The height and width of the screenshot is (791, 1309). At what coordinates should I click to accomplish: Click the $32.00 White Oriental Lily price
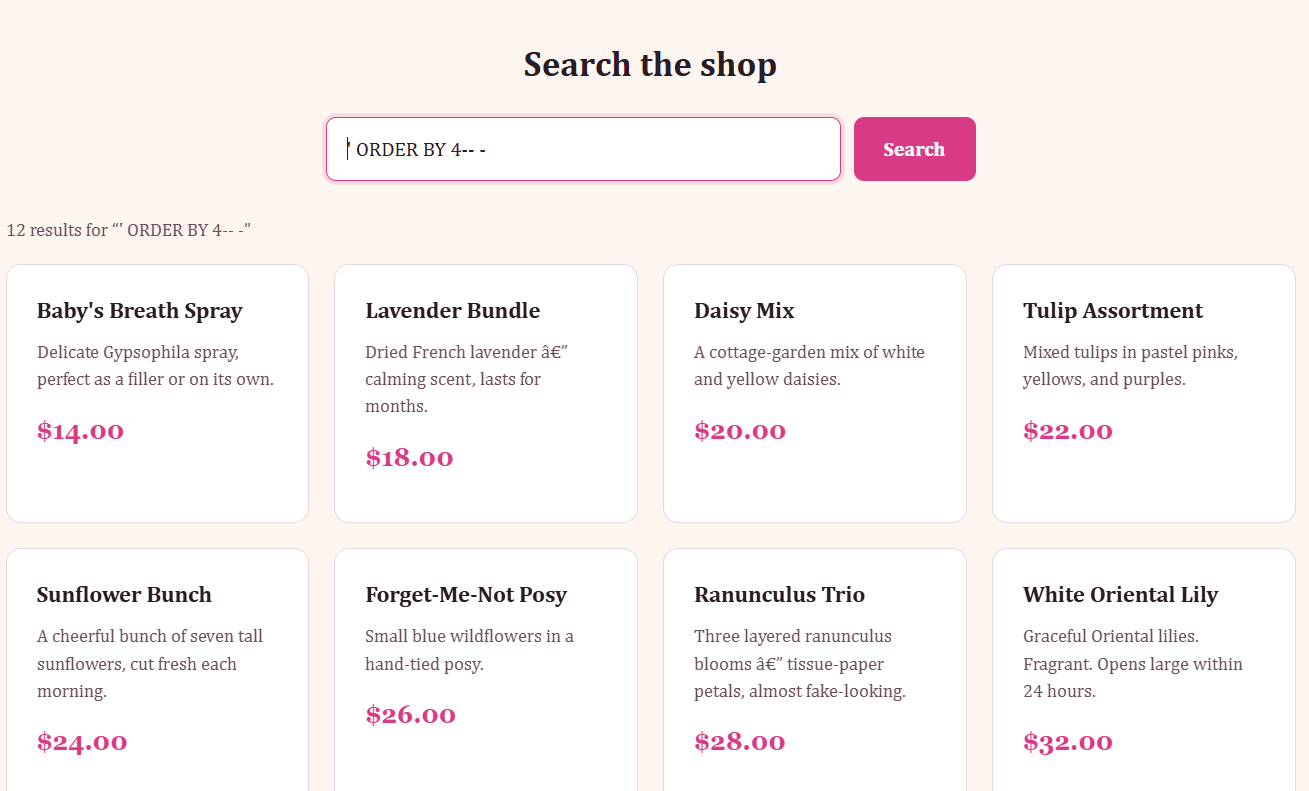click(1067, 742)
